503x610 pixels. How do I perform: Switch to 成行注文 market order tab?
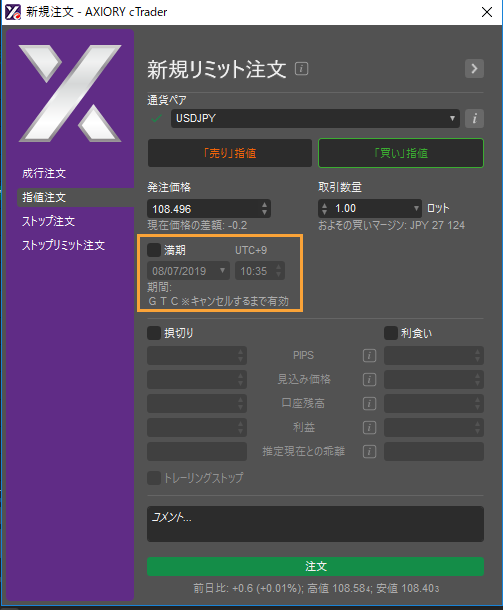point(44,174)
